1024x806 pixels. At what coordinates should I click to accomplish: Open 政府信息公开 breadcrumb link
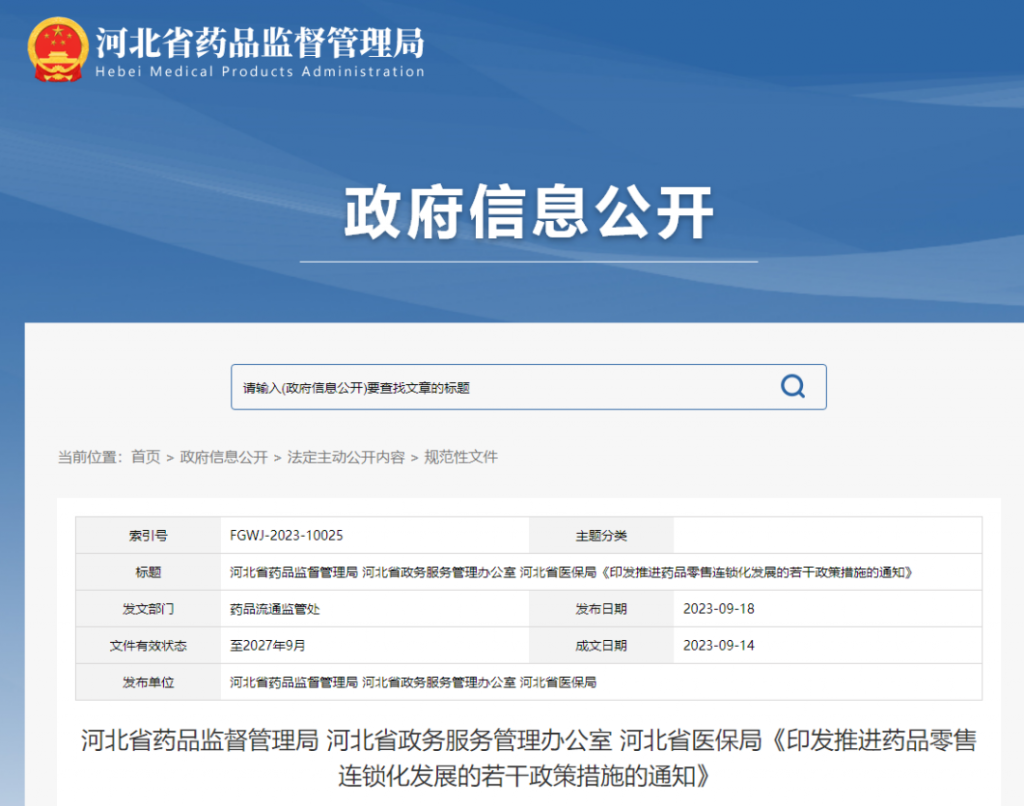[x=224, y=457]
